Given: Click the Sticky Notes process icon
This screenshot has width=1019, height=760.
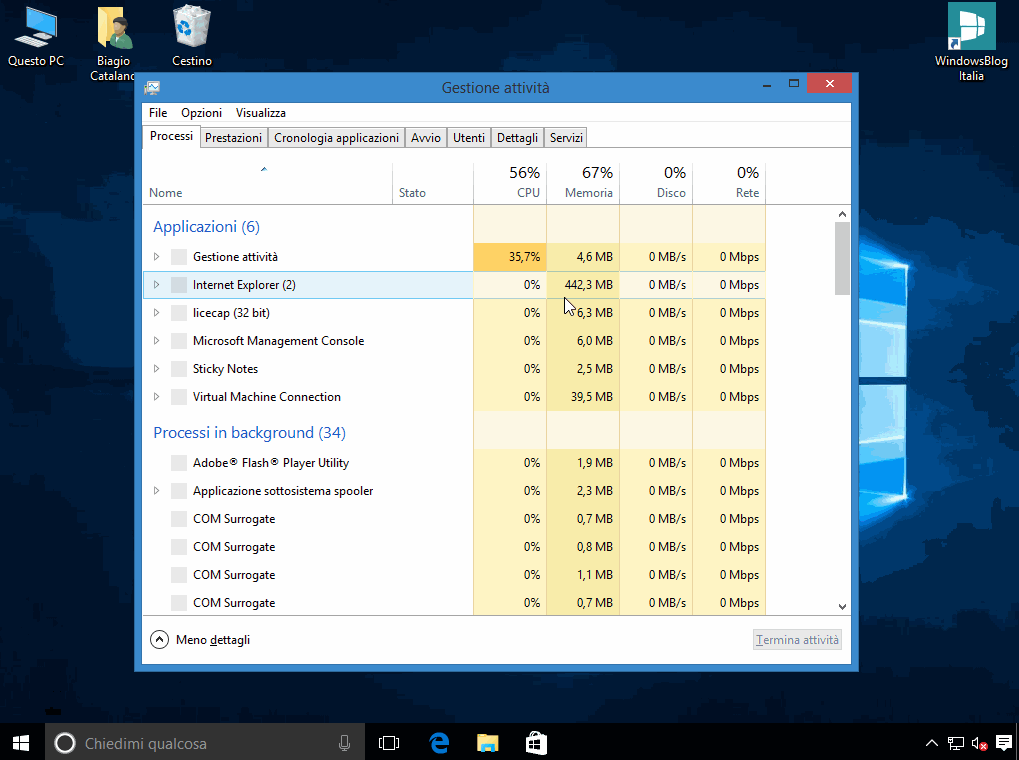Looking at the screenshot, I should point(179,369).
